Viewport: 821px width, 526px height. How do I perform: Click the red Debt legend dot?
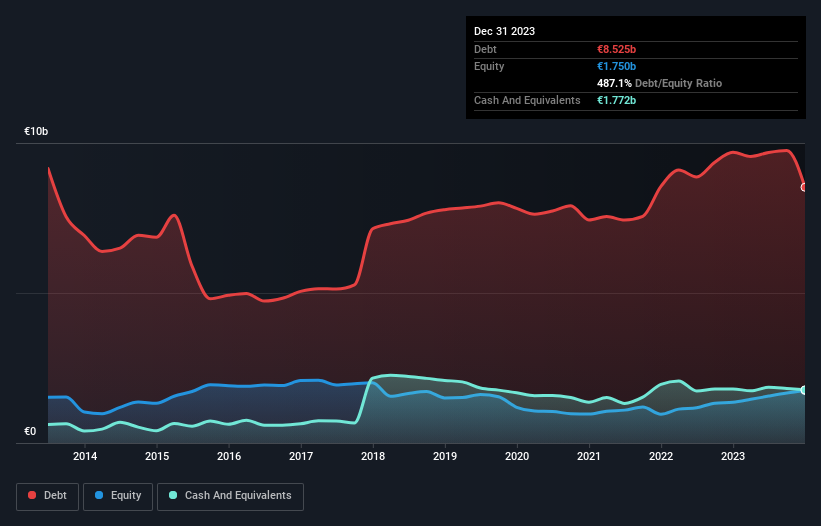(x=32, y=495)
